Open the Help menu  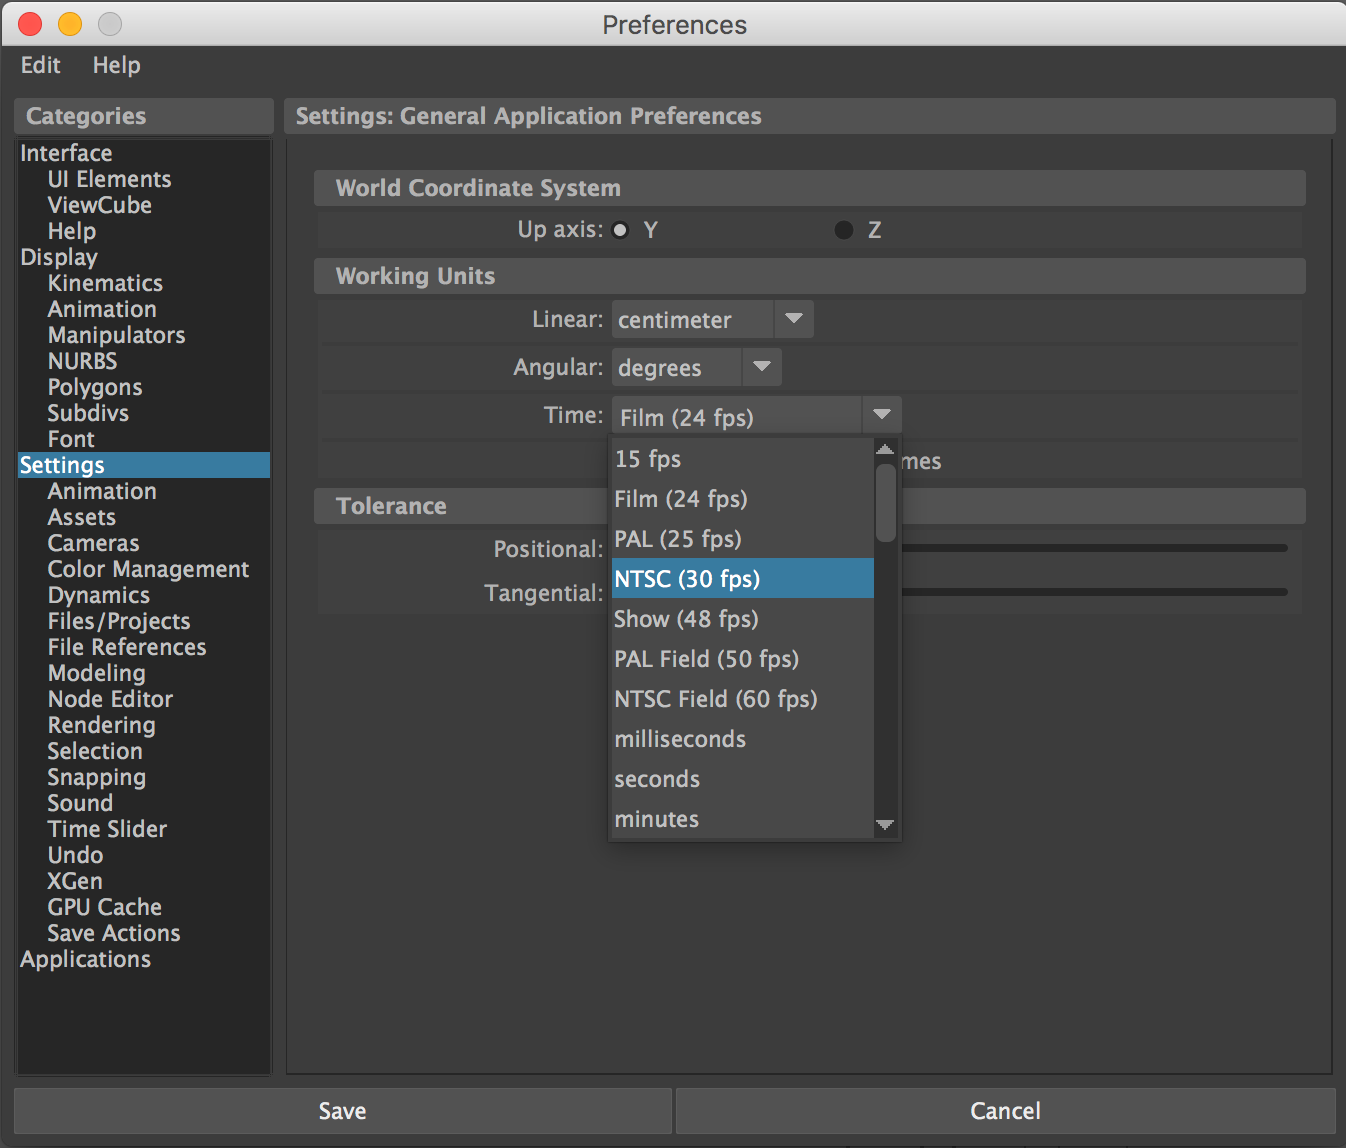pos(116,65)
